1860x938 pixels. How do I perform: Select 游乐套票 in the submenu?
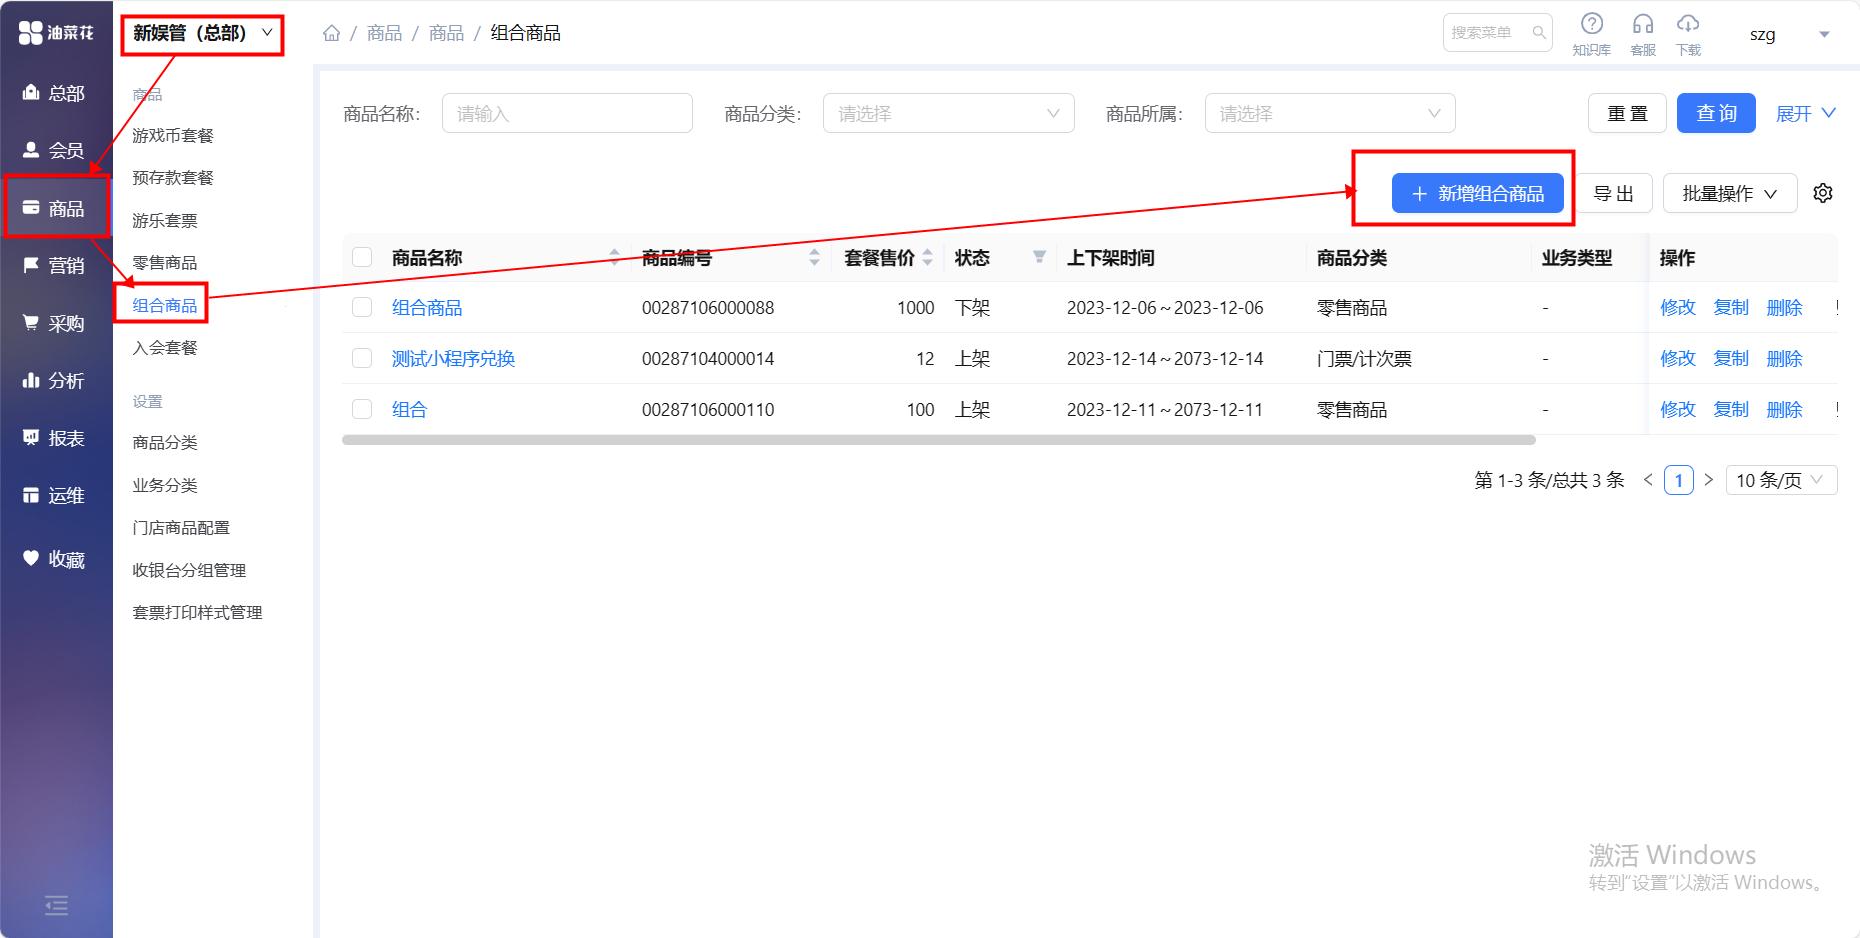pos(165,221)
